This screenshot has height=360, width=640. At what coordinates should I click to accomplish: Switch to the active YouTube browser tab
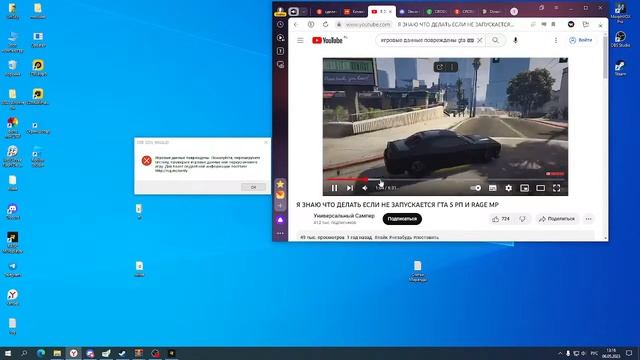pyautogui.click(x=382, y=12)
